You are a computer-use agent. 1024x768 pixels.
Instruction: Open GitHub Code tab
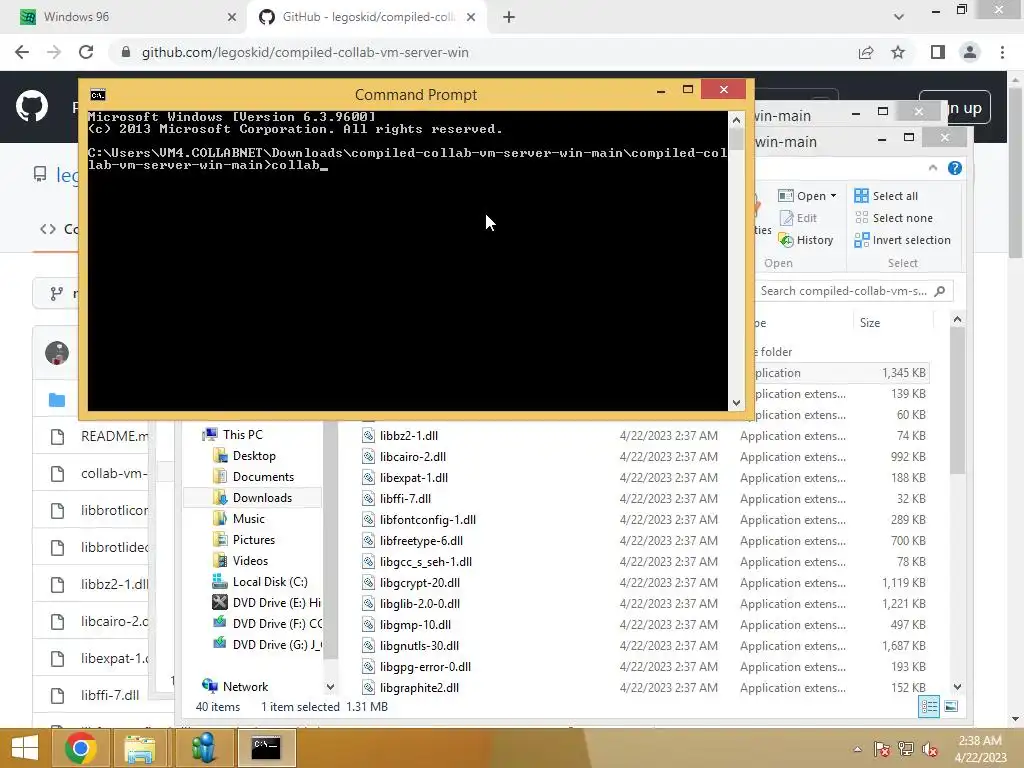point(59,229)
